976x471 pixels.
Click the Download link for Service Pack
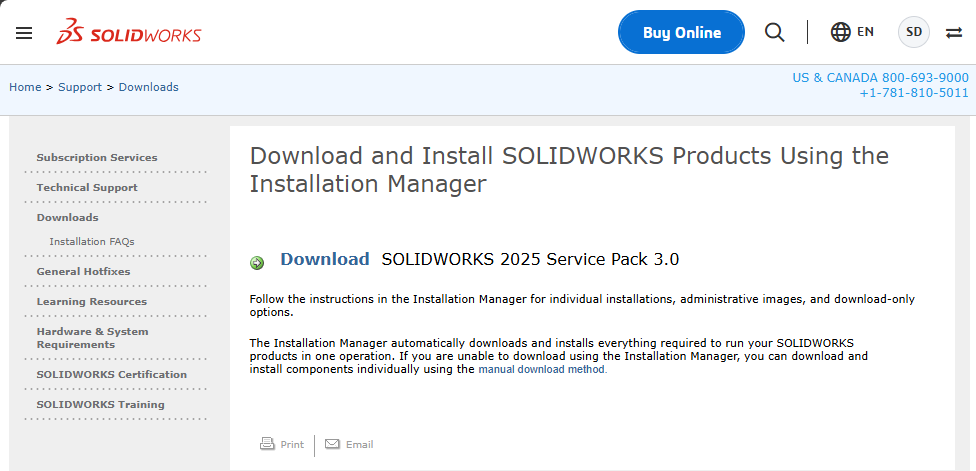click(325, 259)
